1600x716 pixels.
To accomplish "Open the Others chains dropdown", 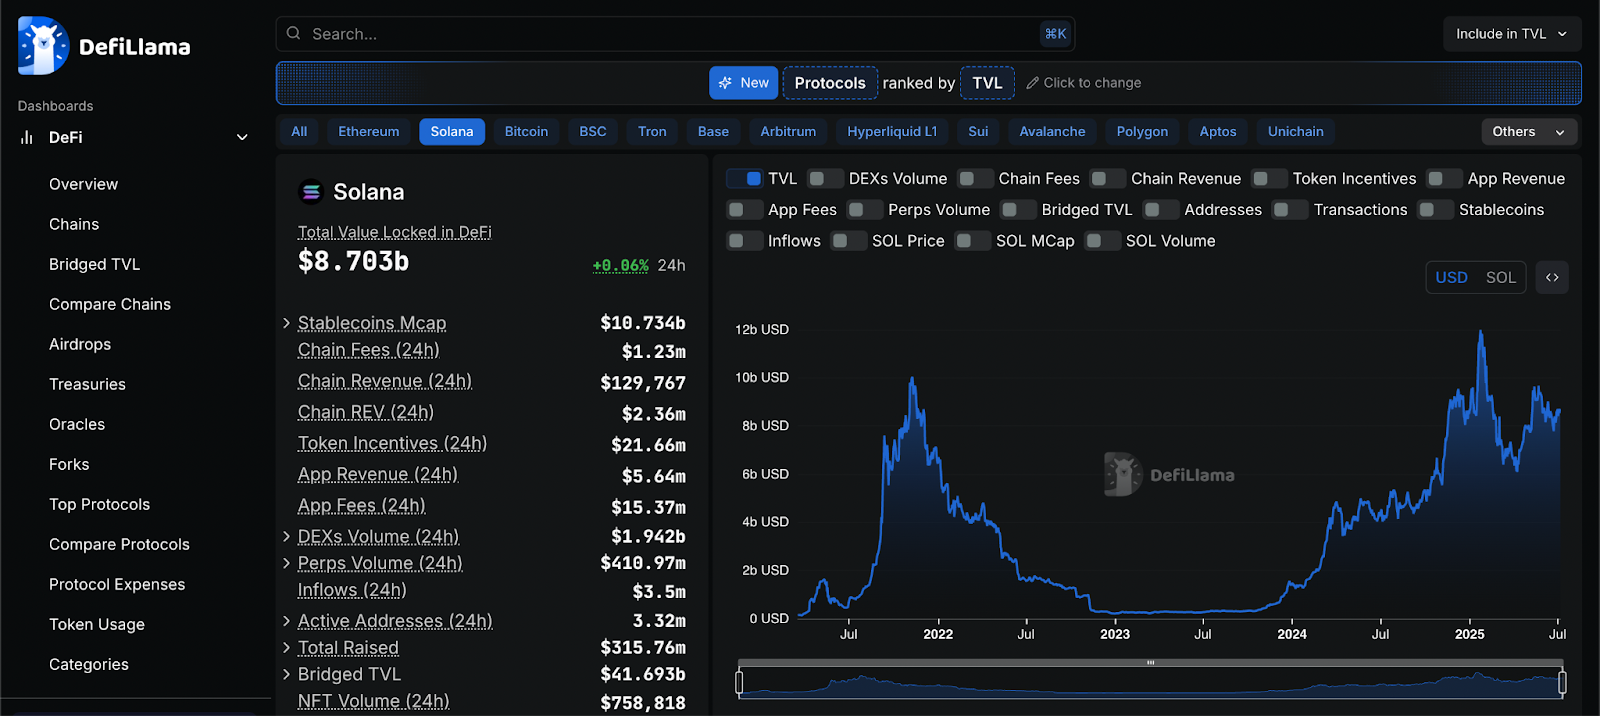I will point(1529,132).
